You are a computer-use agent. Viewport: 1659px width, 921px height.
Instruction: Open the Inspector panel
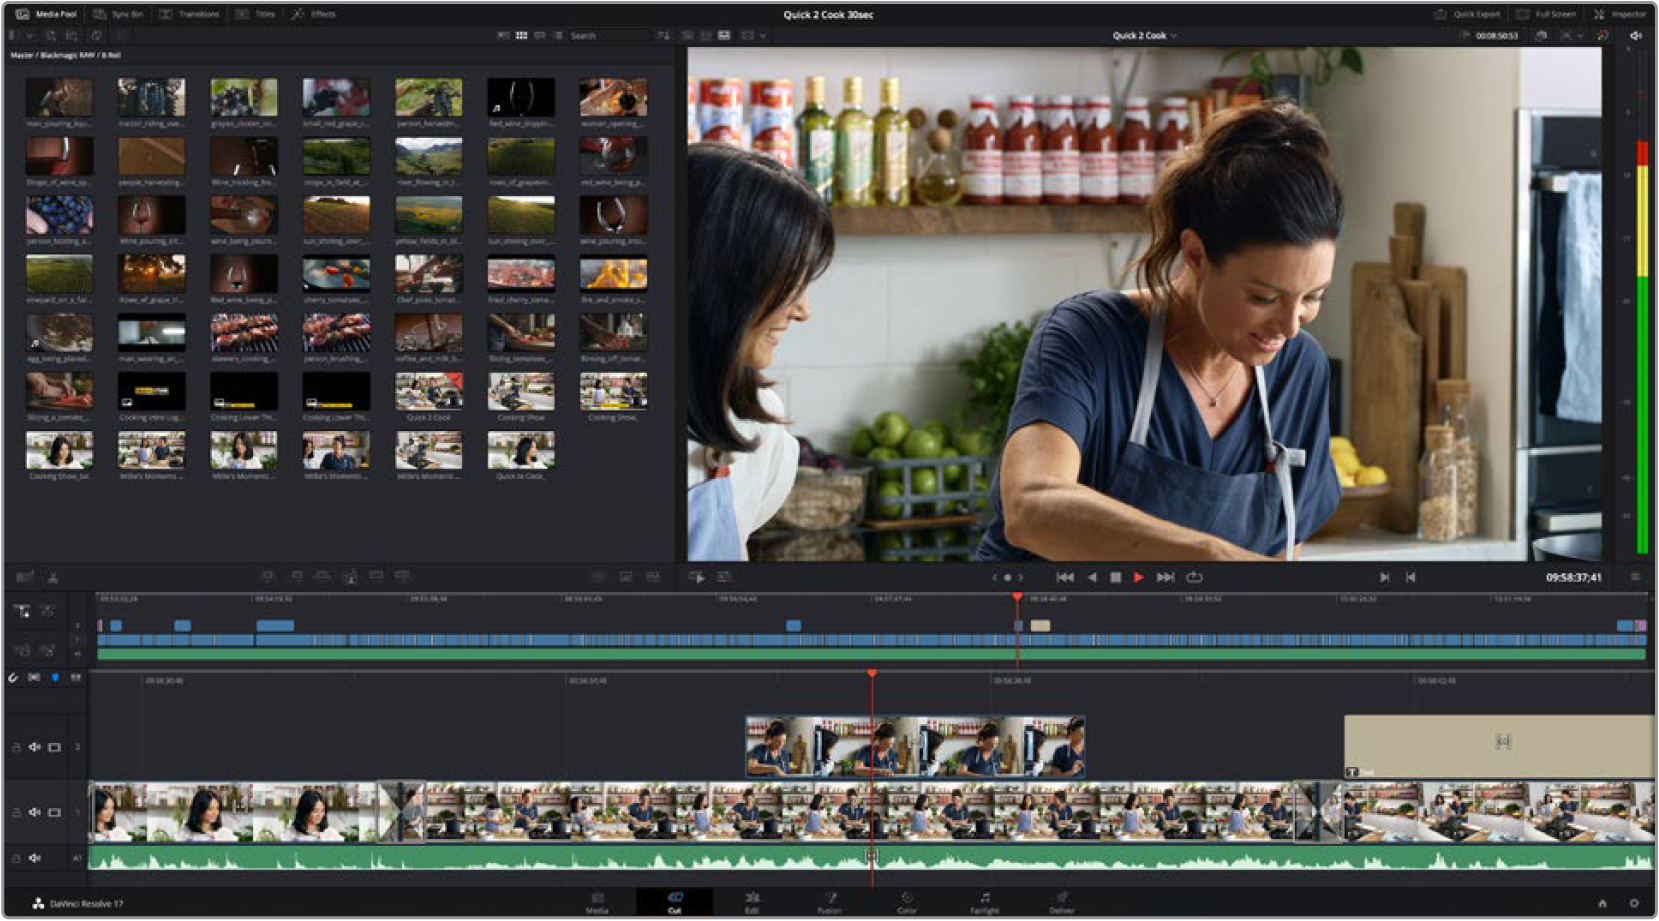tap(1620, 14)
